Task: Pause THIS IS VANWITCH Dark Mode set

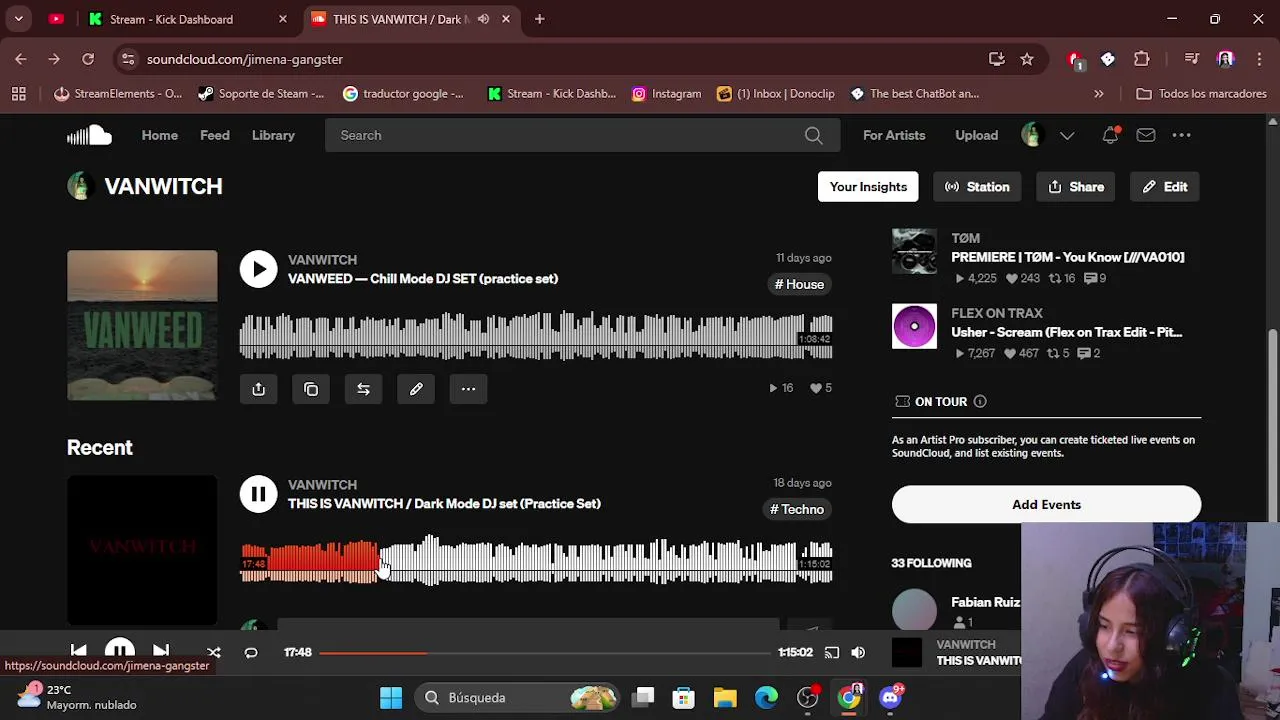Action: coord(258,494)
